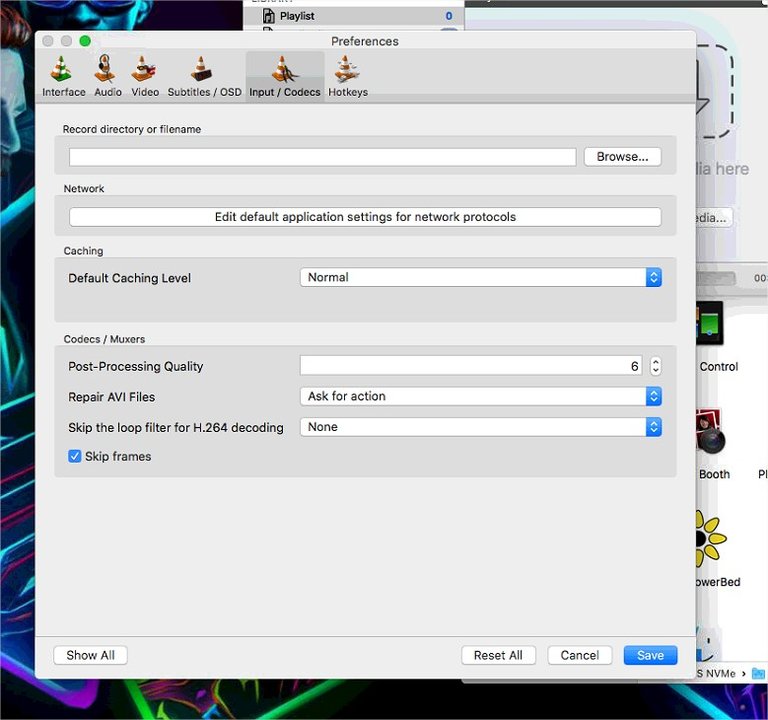Click the Photo Booth app icon behind
The height and width of the screenshot is (720, 768).
(710, 432)
